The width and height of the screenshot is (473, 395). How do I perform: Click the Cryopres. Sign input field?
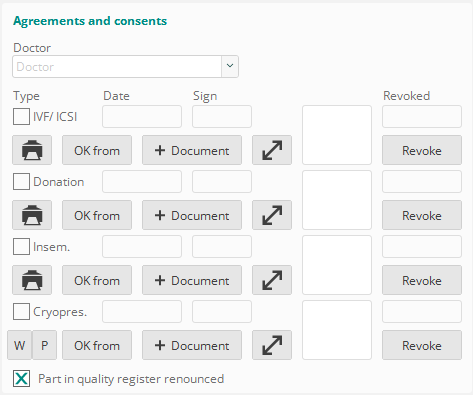click(222, 312)
